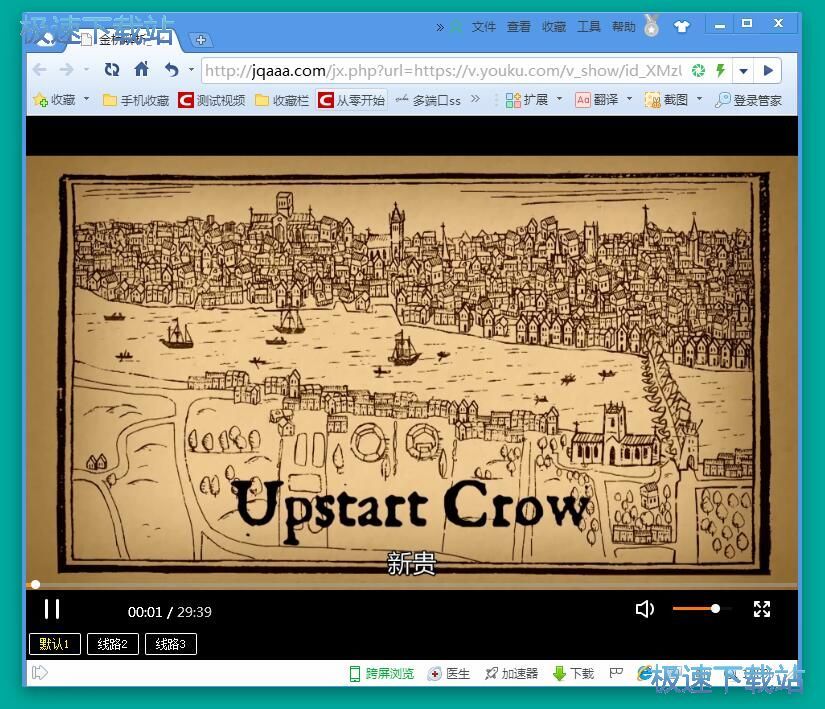Viewport: 825px width, 709px height.
Task: Pause the video playback
Action: pyautogui.click(x=52, y=610)
